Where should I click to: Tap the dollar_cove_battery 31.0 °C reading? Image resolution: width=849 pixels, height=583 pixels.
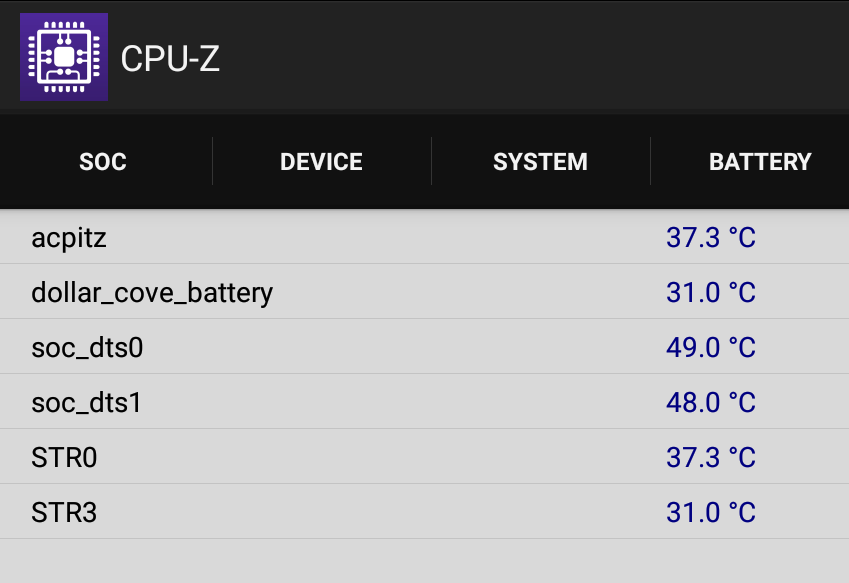coord(710,292)
